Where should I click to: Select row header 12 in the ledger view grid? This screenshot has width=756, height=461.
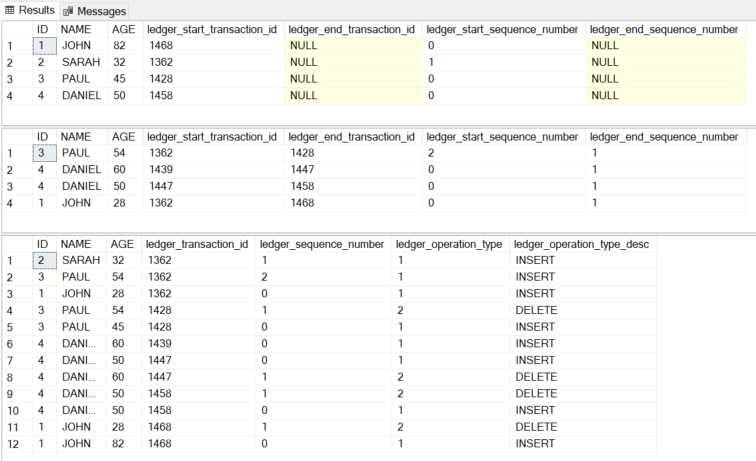(17, 444)
